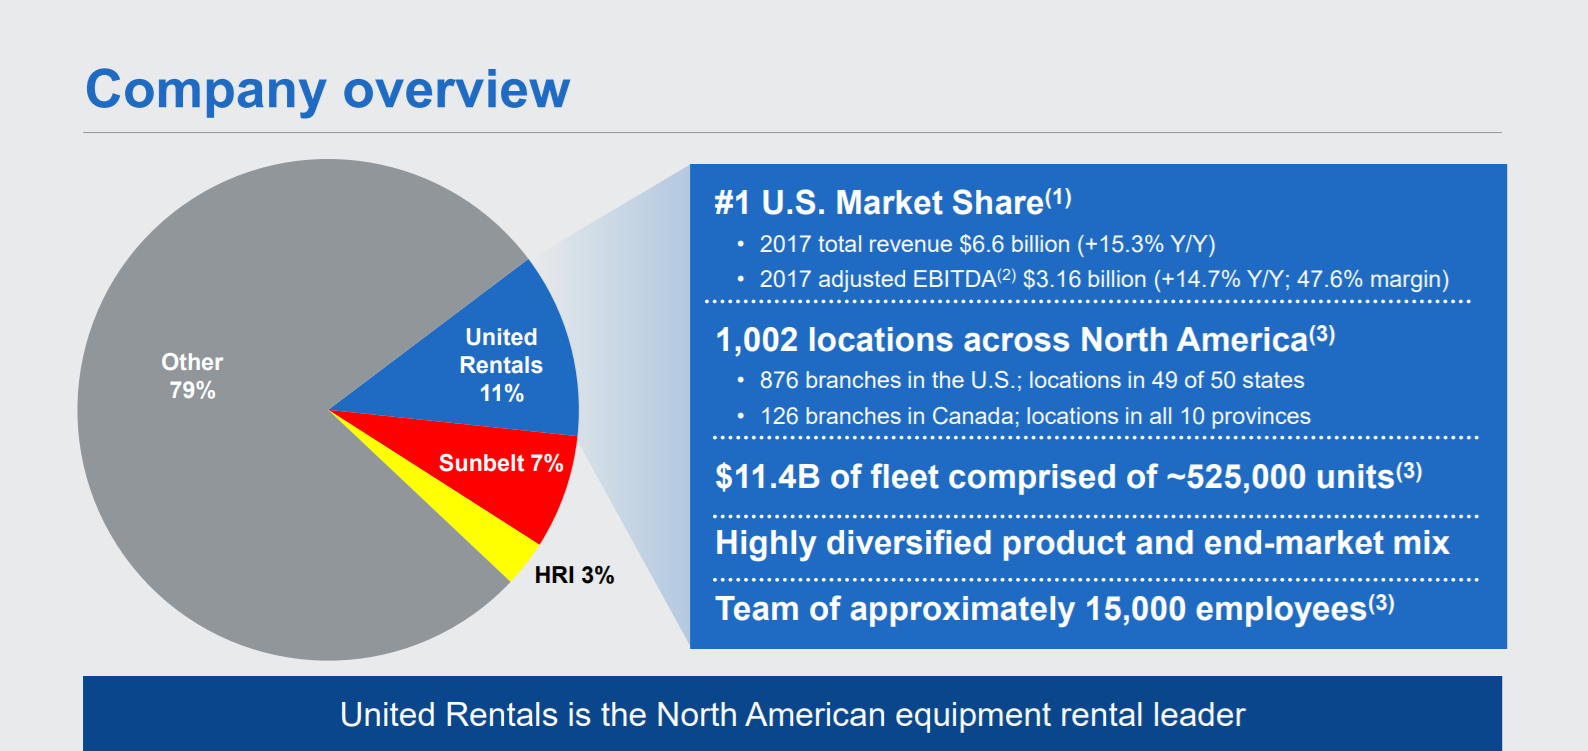Click the 'Company overview' slide title
Screen dimensions: 1588x751
[327, 91]
